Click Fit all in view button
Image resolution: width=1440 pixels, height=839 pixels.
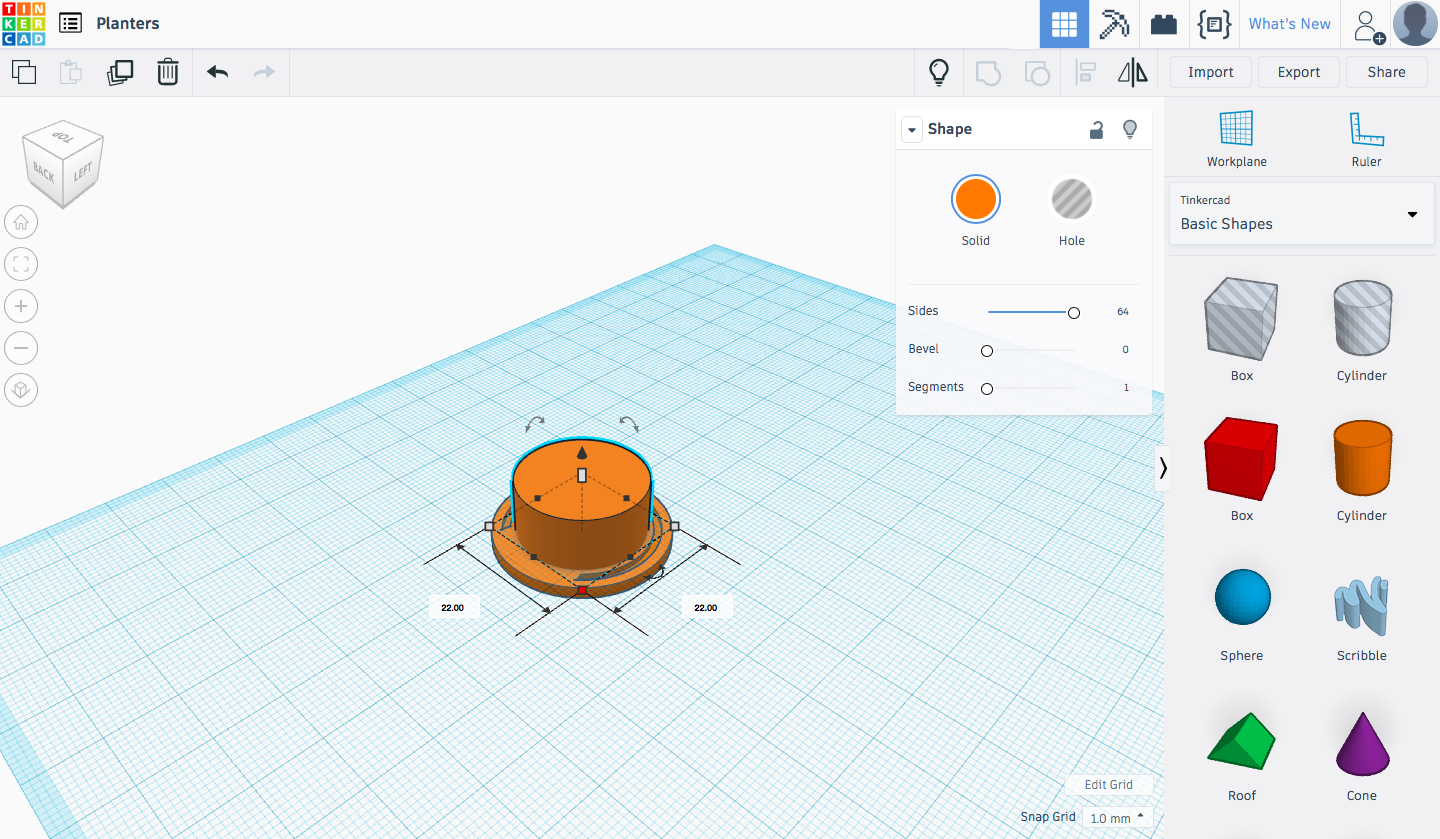pyautogui.click(x=21, y=264)
